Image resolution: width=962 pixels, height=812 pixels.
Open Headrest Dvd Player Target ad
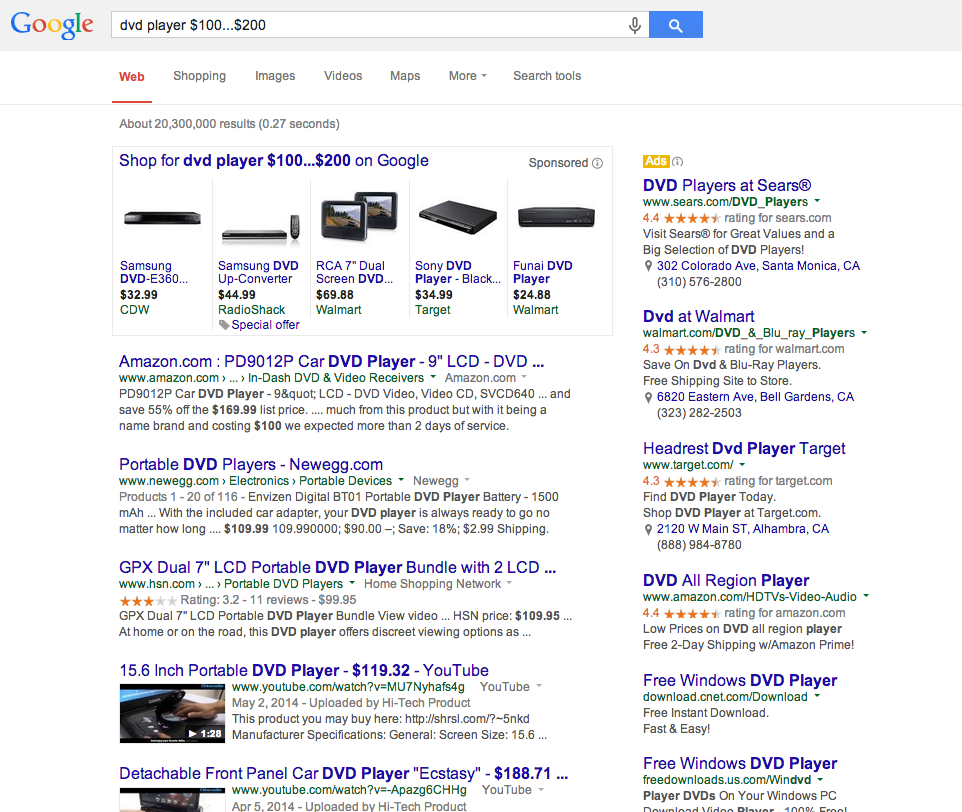pos(744,448)
